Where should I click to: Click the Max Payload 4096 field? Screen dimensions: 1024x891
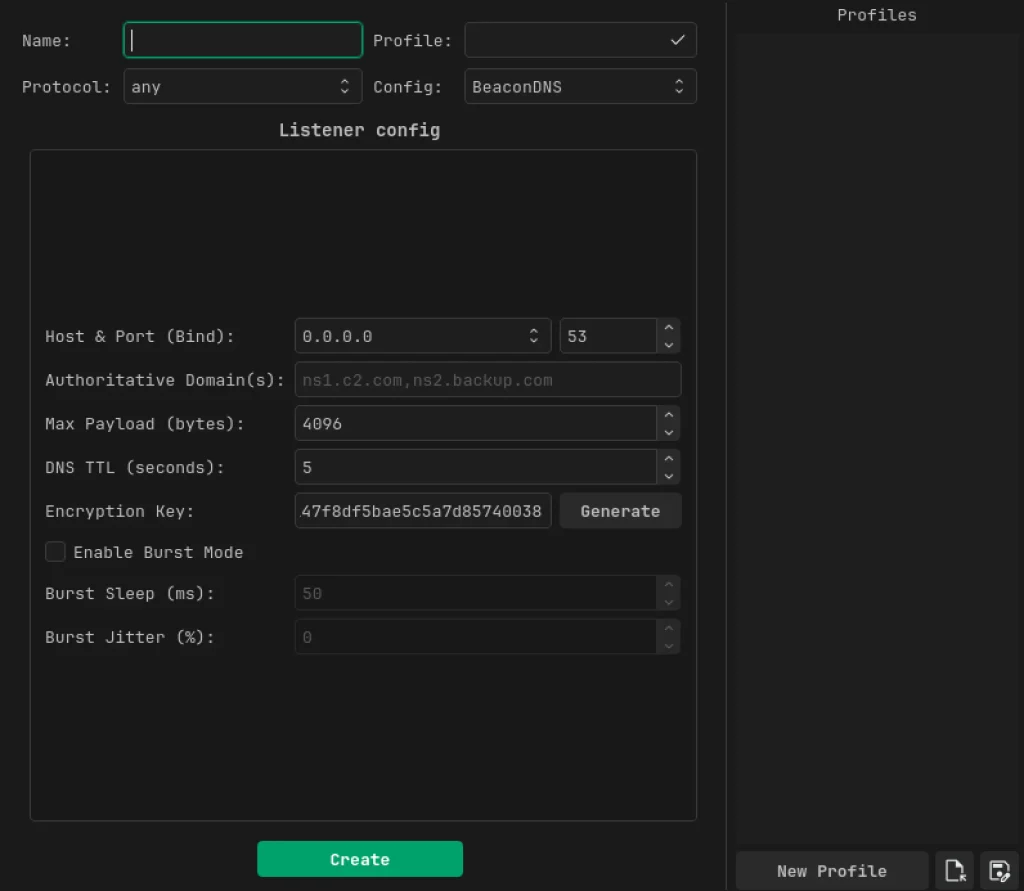(475, 423)
